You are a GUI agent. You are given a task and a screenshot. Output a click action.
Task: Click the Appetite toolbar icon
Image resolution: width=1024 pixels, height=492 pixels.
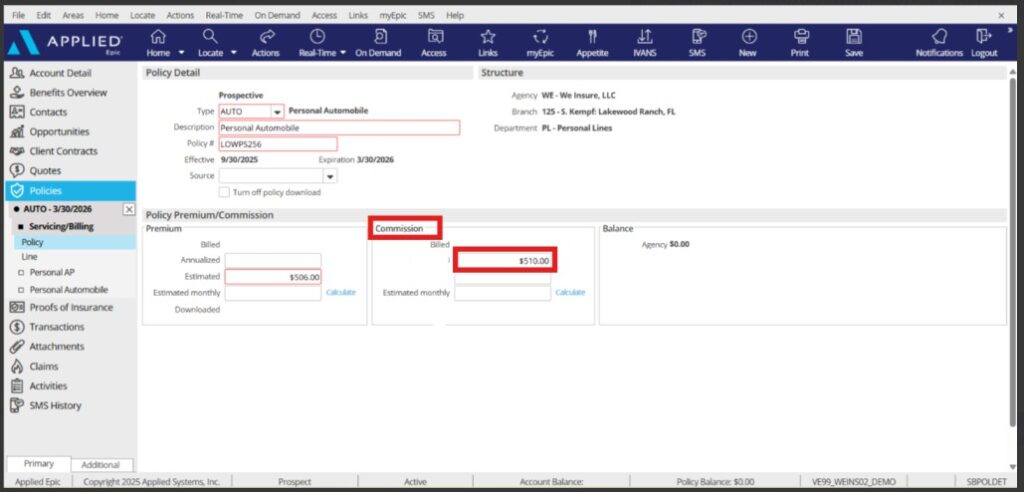[594, 41]
